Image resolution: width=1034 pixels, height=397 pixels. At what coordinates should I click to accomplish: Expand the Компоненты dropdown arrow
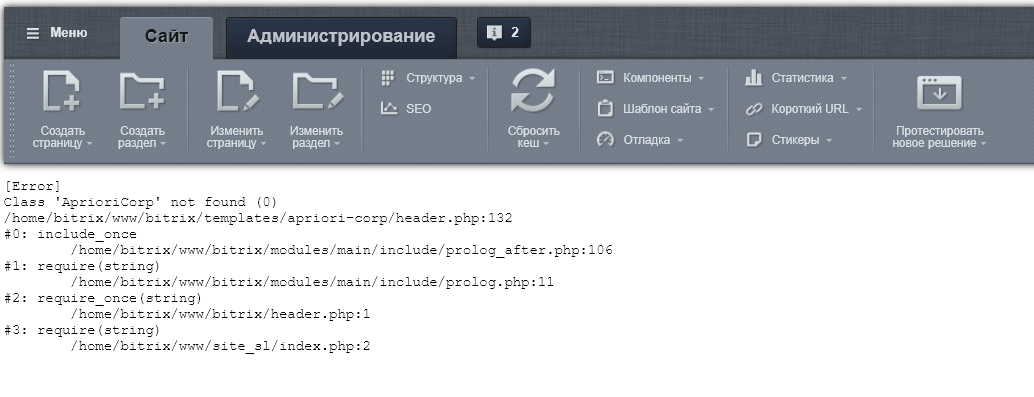700,78
